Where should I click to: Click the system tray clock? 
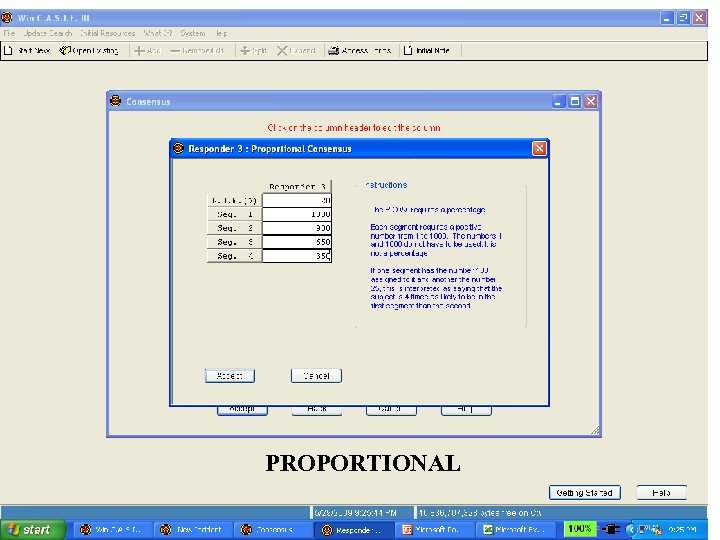[683, 529]
